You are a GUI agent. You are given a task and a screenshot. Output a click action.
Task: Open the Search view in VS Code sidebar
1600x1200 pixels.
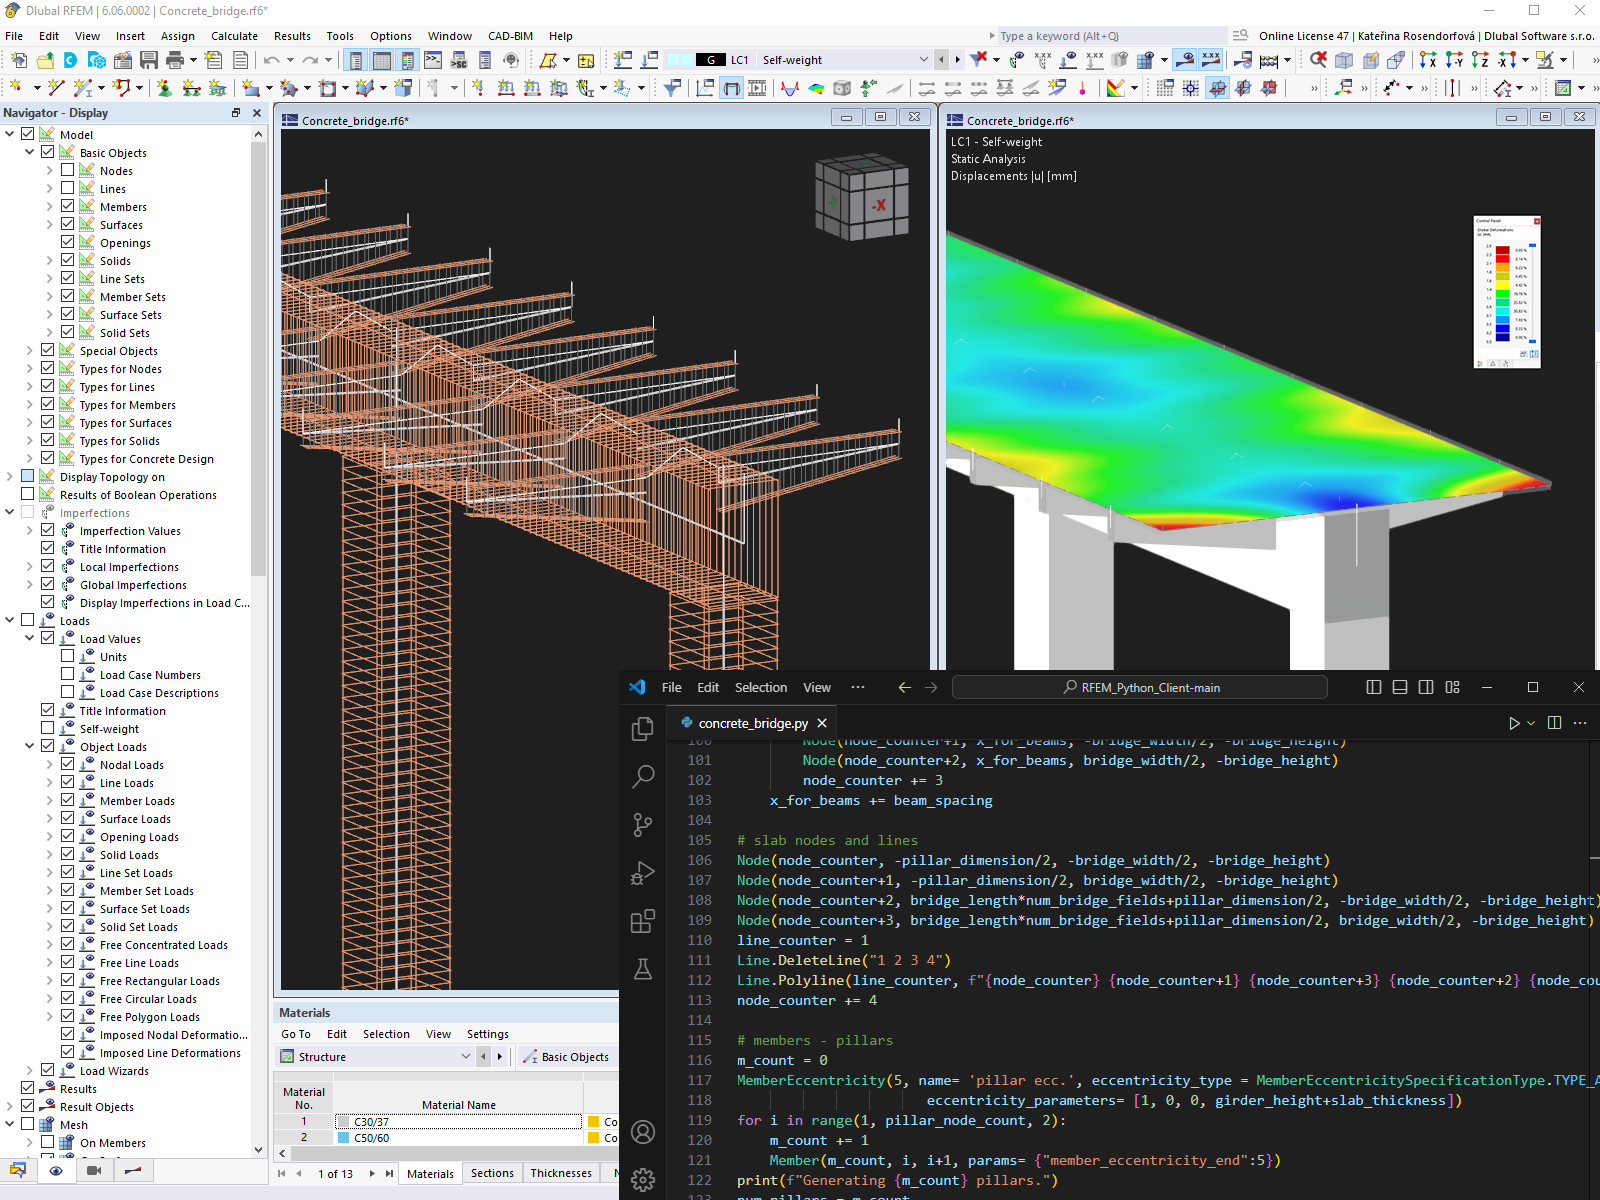click(x=643, y=776)
